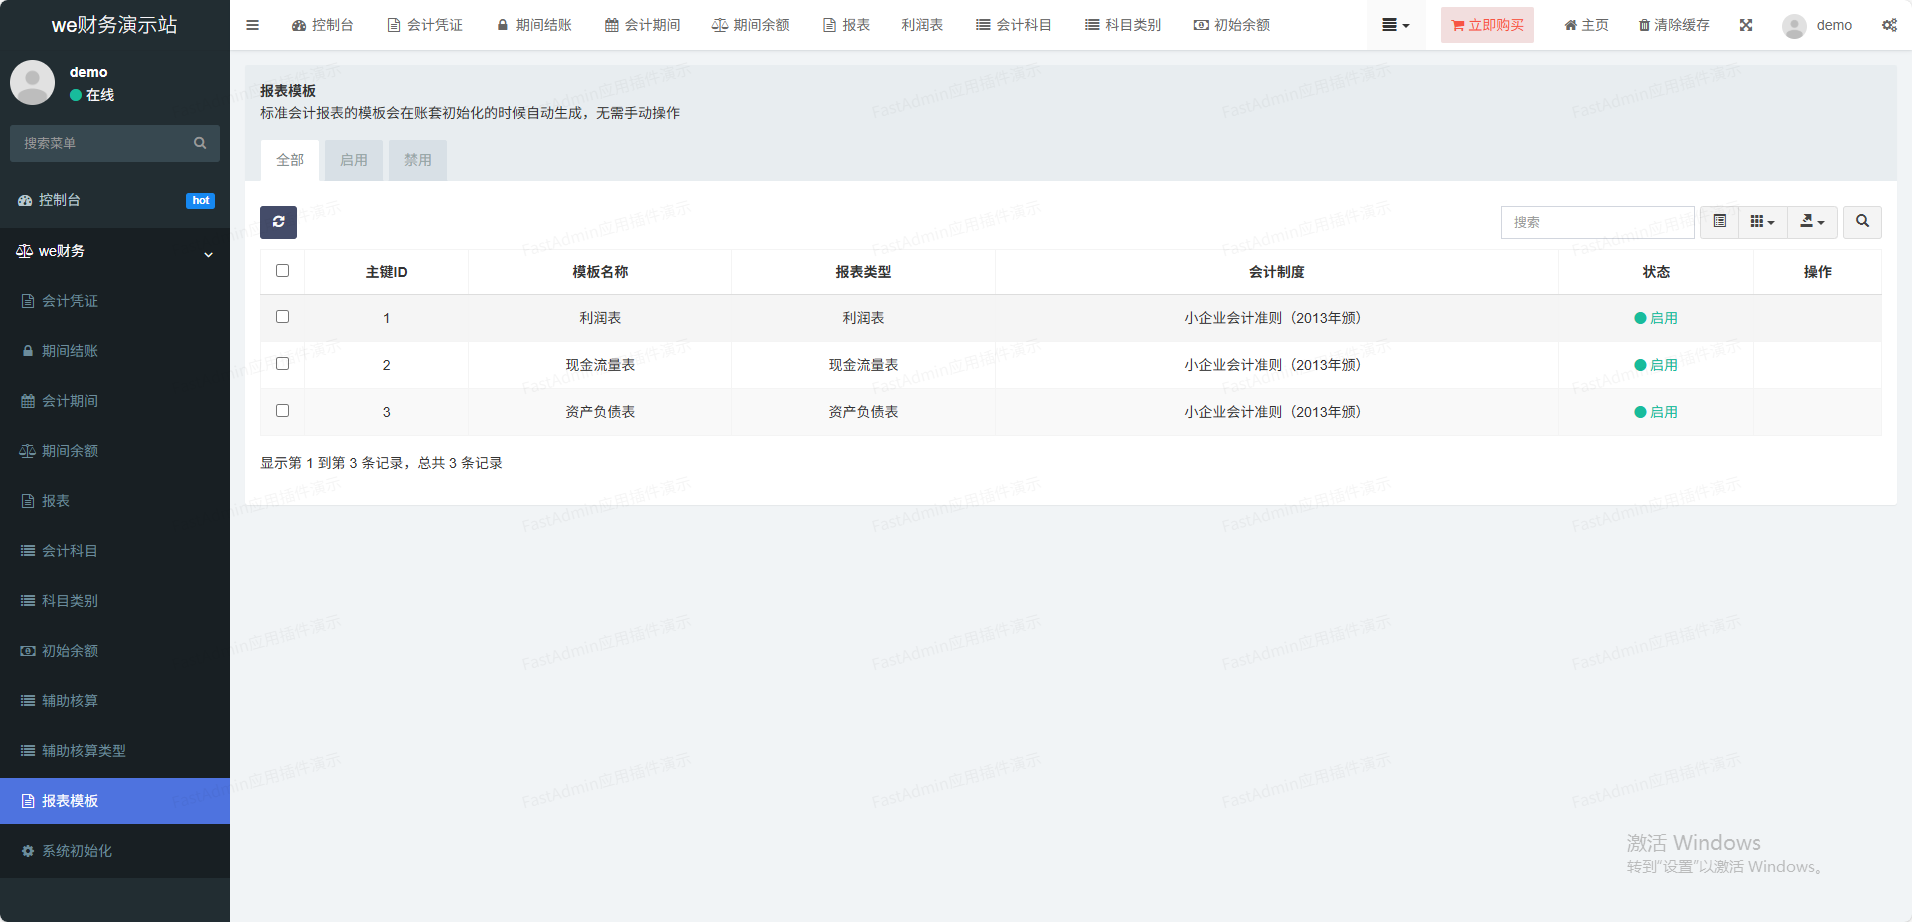
Task: Check the select-all checkbox in the table header
Action: (x=282, y=271)
